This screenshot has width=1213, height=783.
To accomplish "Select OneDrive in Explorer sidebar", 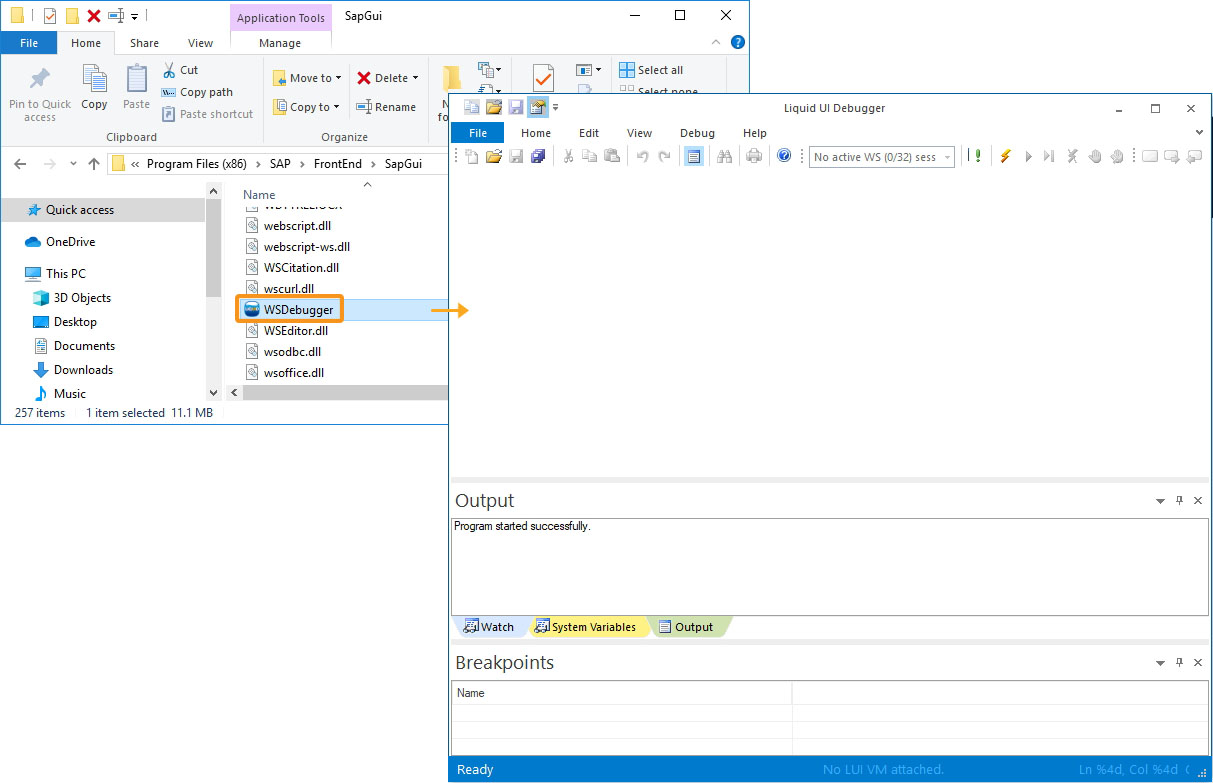I will click(x=59, y=242).
